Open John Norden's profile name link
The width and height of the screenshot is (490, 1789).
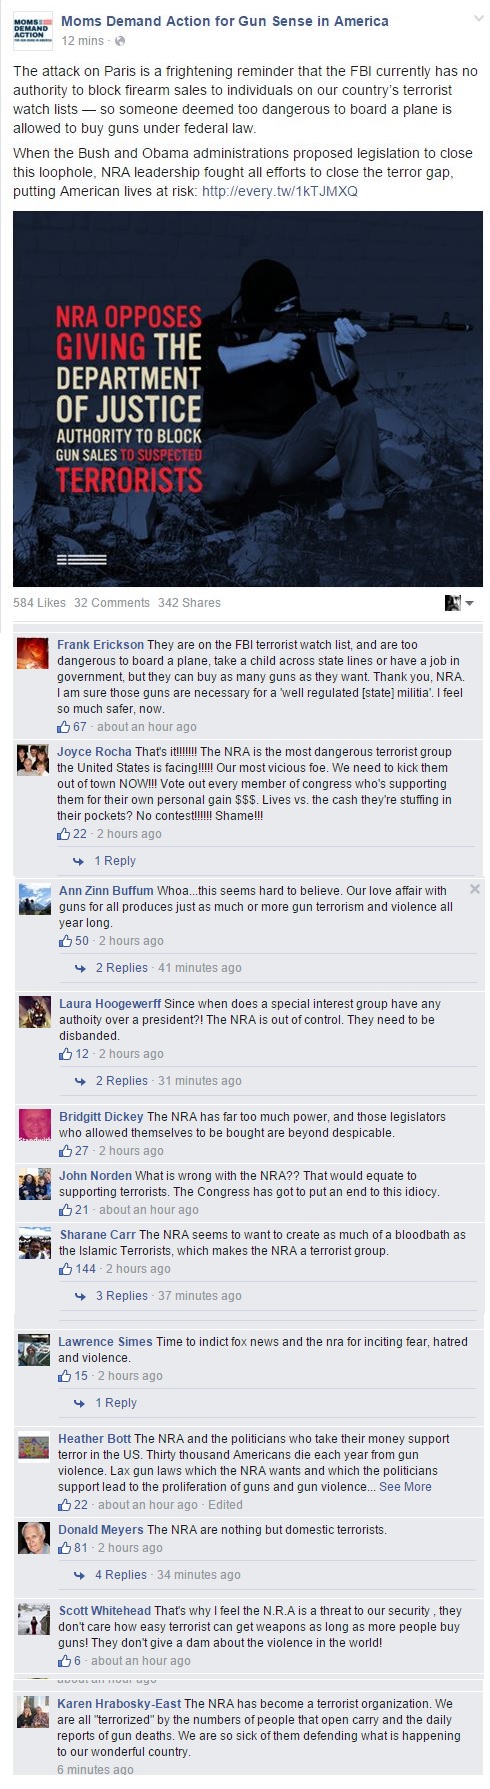point(95,1176)
